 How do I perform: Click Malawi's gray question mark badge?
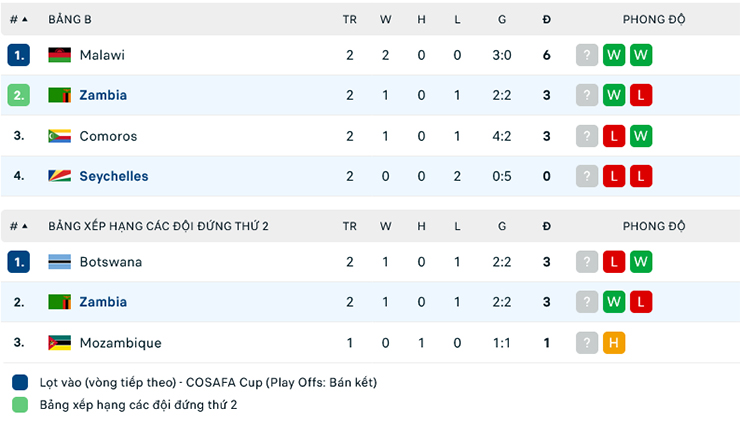click(587, 55)
